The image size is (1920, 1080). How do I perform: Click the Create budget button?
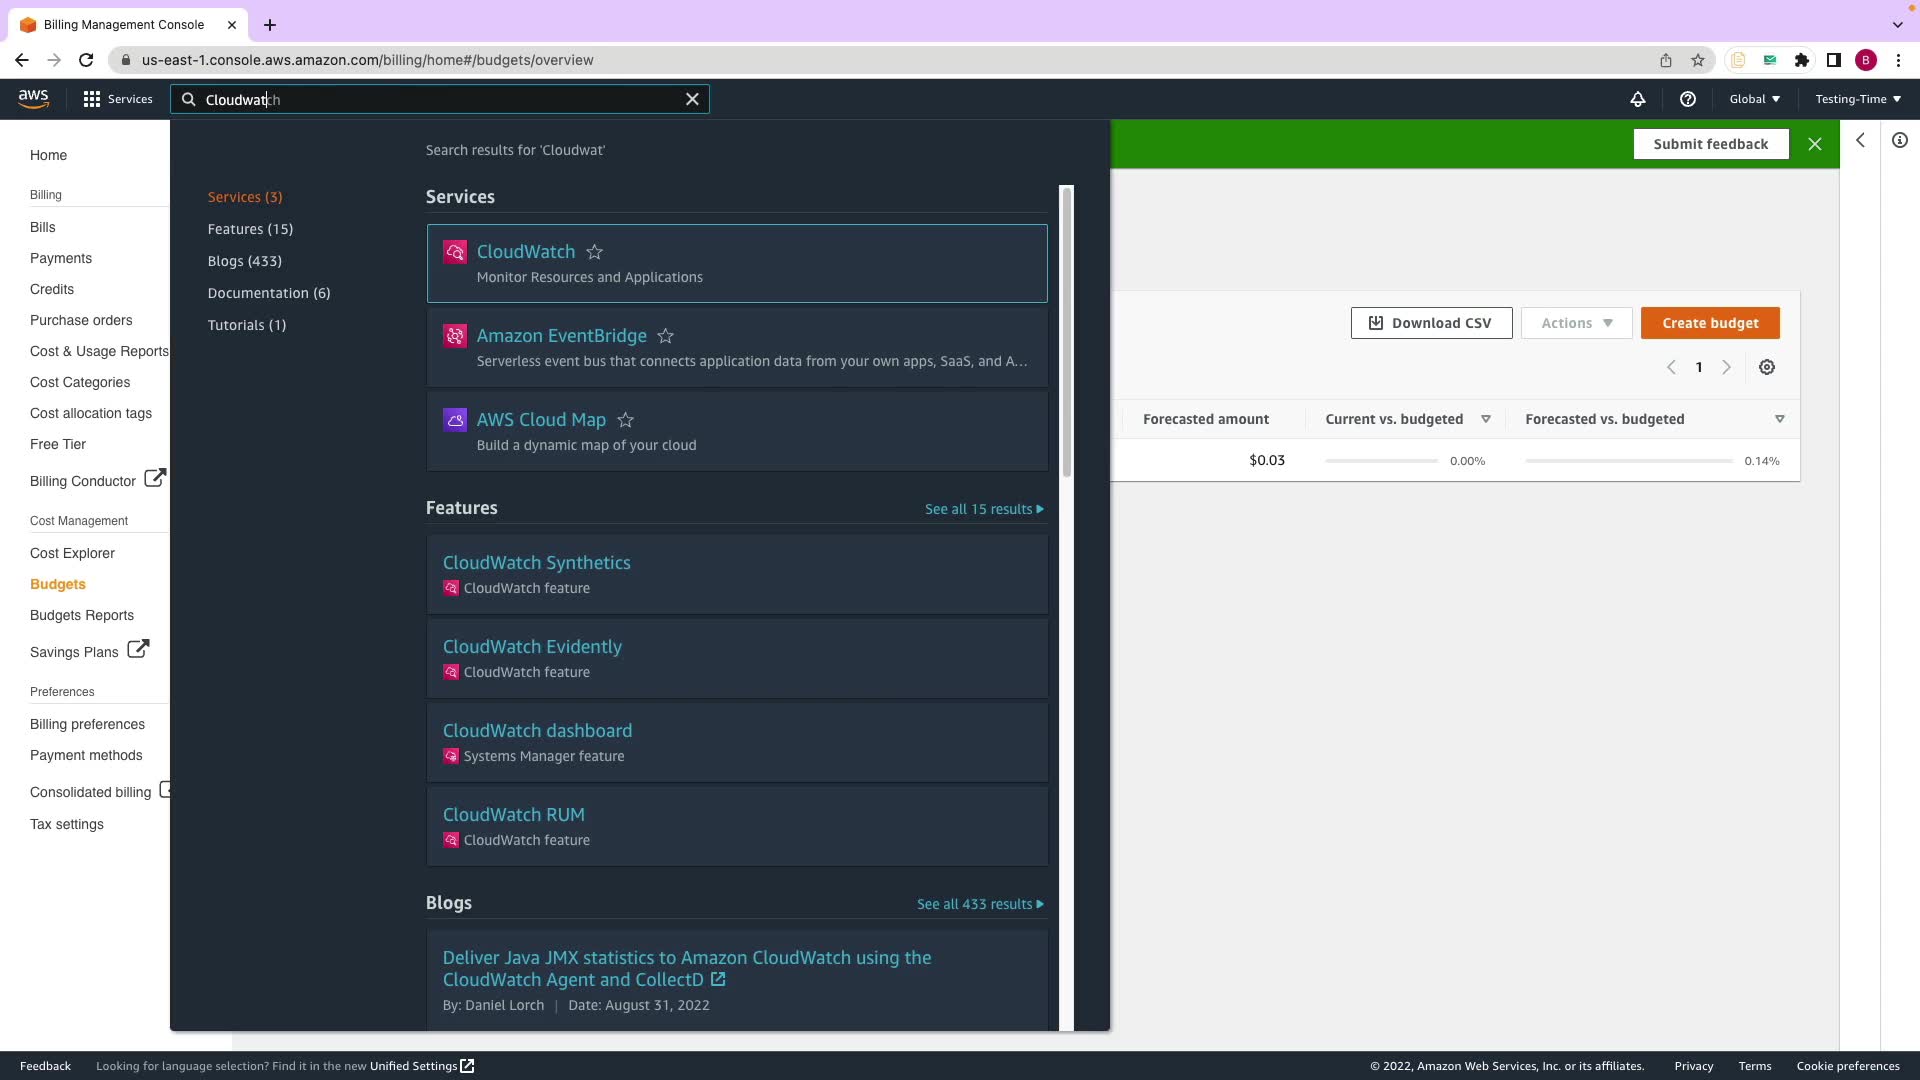pyautogui.click(x=1709, y=323)
